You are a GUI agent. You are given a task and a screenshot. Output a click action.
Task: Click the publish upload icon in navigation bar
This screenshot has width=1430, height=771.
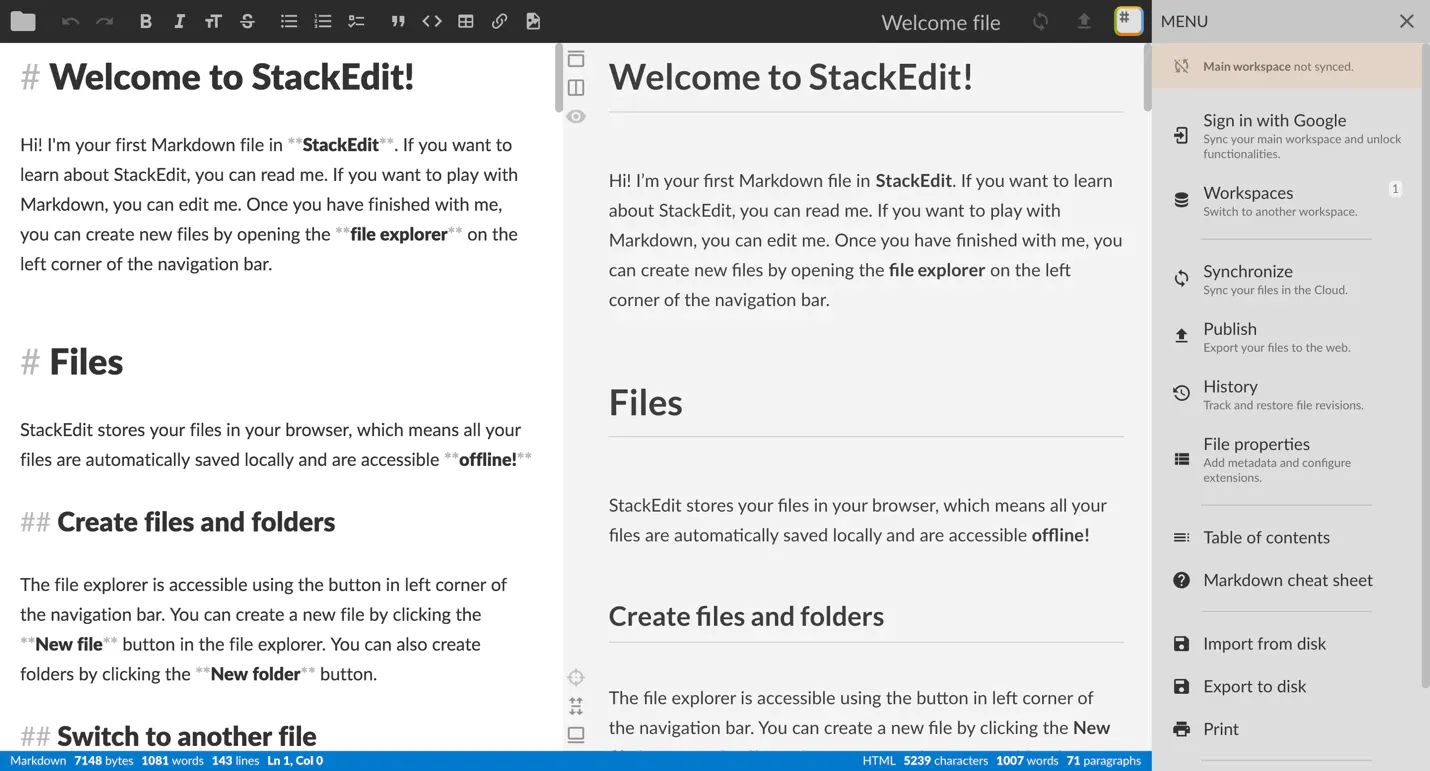click(1084, 21)
